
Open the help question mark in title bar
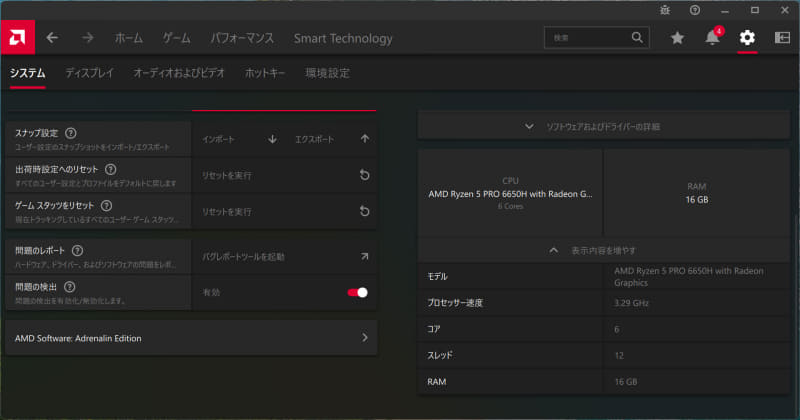click(695, 10)
